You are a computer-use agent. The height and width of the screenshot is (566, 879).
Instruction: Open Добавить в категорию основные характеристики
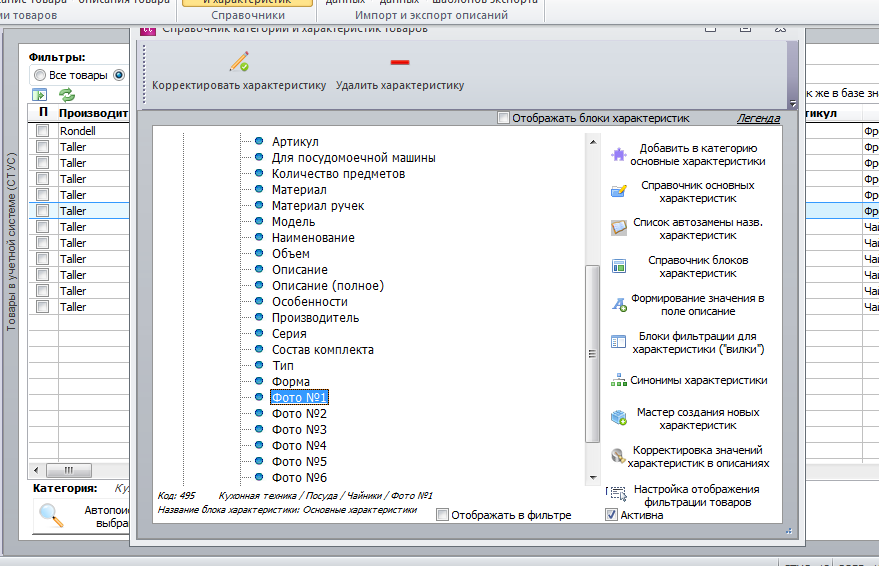coord(697,155)
